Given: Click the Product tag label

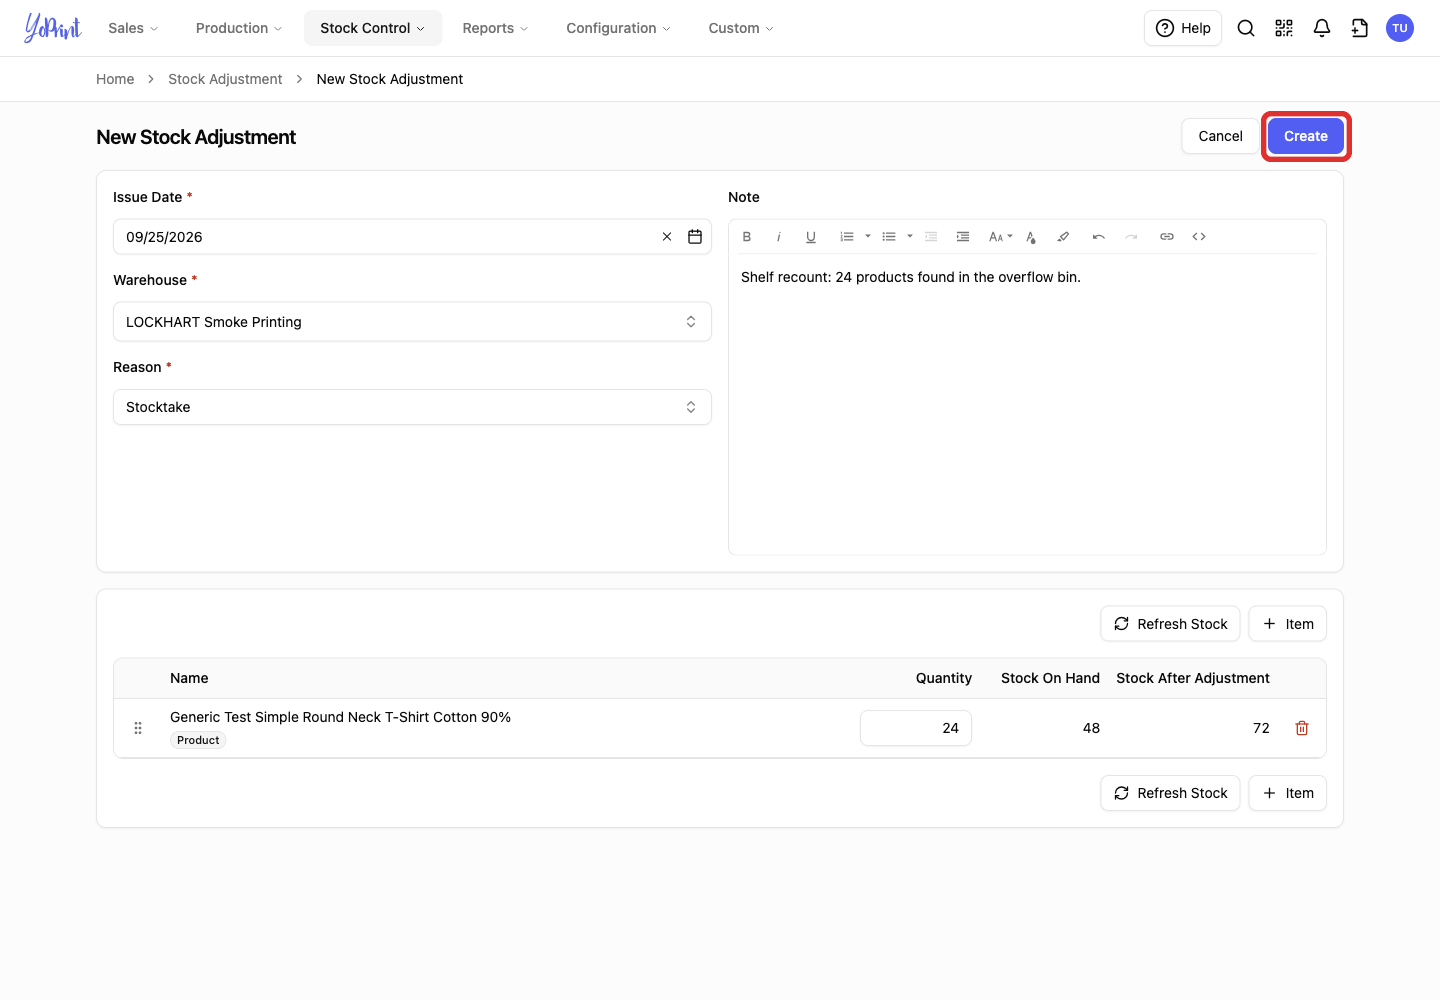Looking at the screenshot, I should coord(198,740).
